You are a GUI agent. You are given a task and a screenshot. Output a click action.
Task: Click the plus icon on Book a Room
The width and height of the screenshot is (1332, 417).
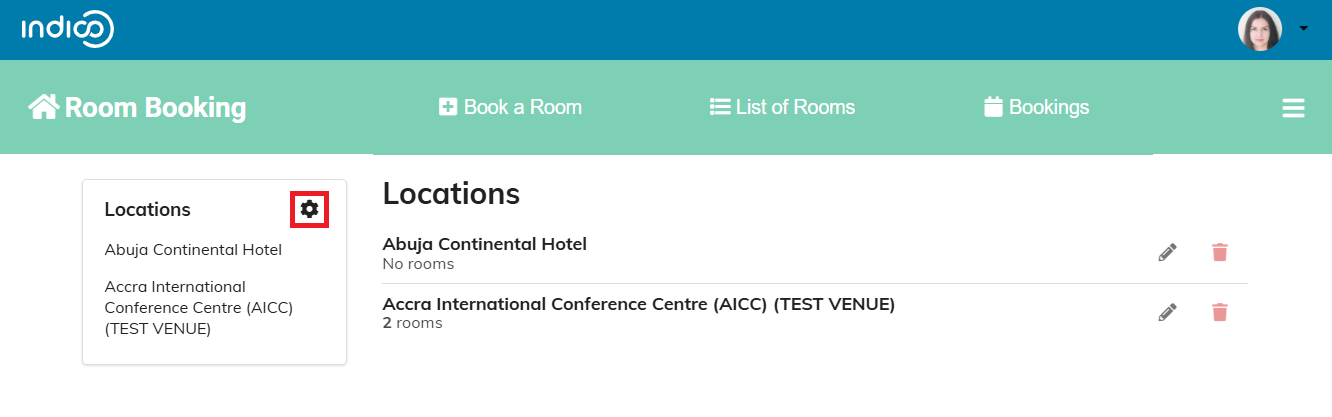[448, 107]
